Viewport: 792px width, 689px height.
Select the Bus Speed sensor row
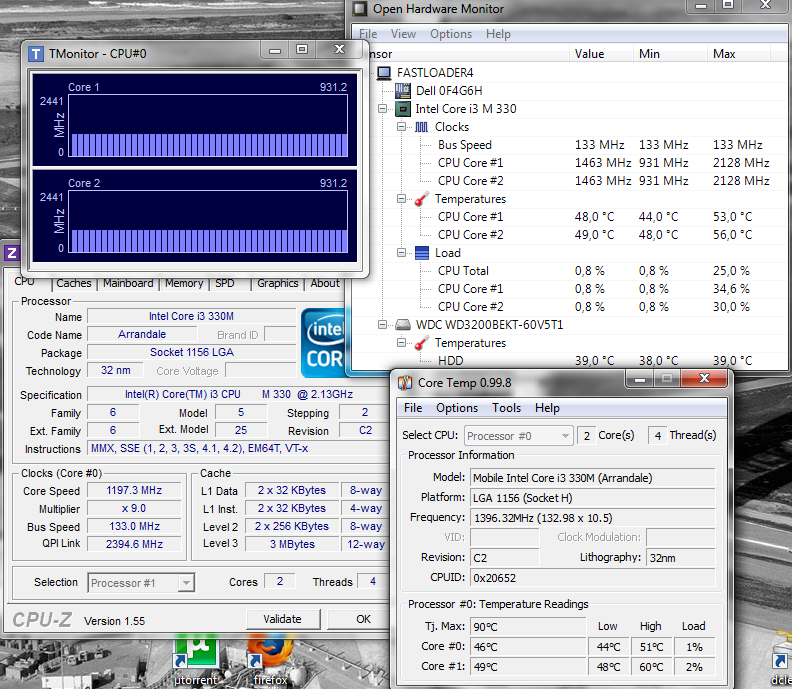(x=570, y=145)
